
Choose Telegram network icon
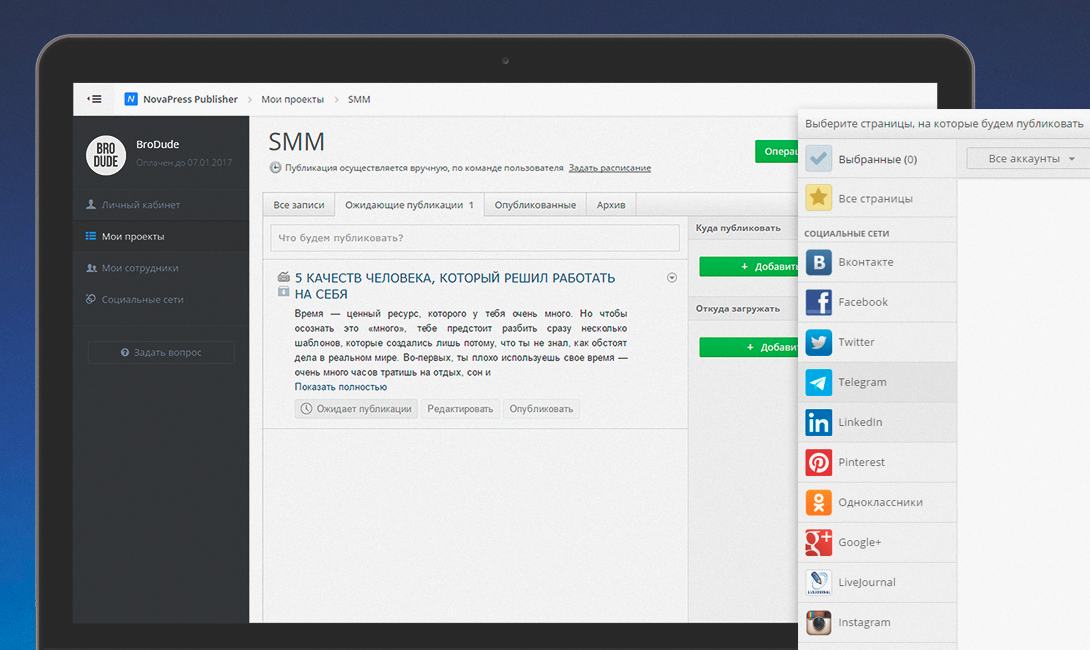[x=818, y=382]
